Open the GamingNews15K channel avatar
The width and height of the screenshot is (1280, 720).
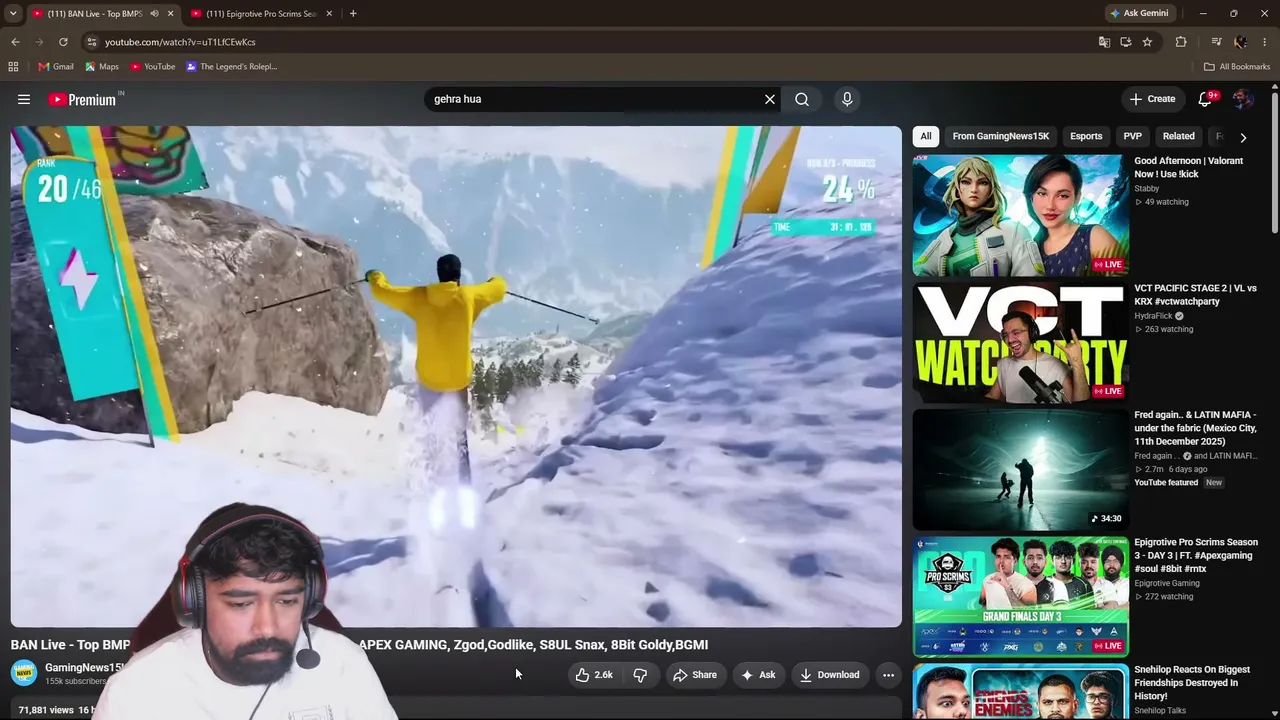coord(24,673)
